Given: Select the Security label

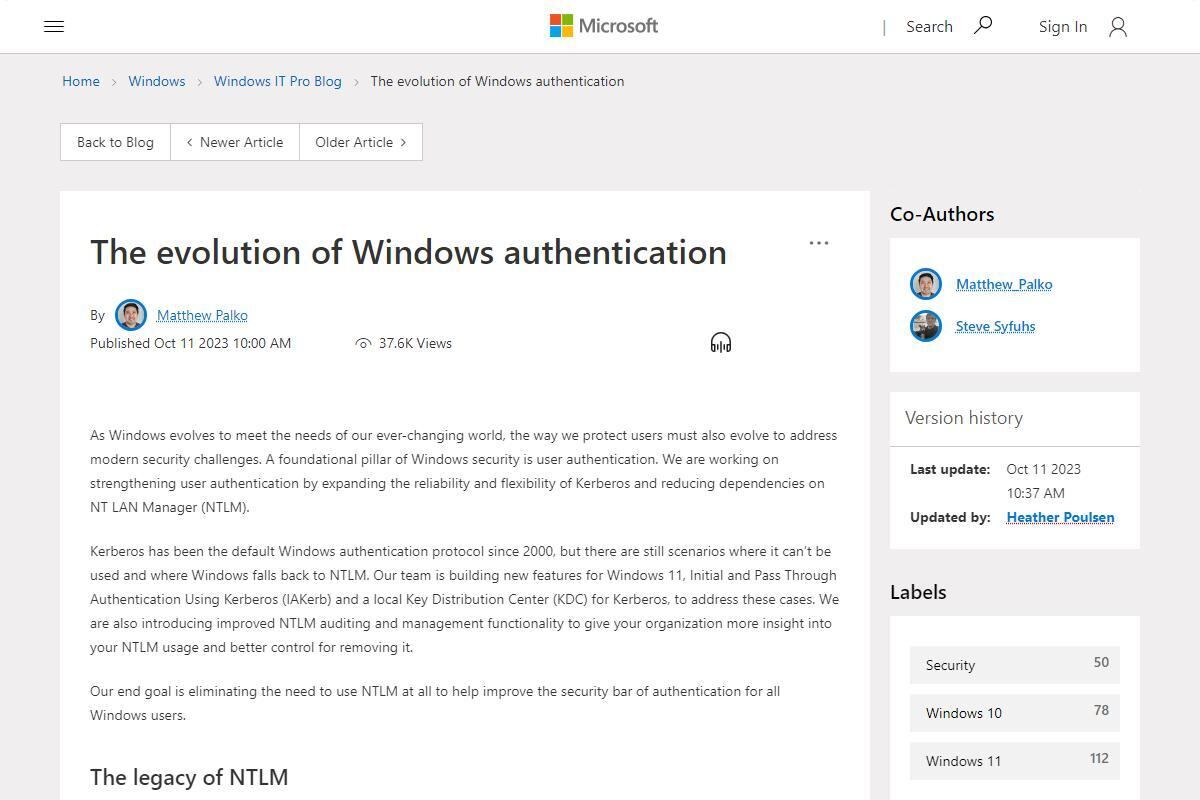Looking at the screenshot, I should pos(1015,665).
